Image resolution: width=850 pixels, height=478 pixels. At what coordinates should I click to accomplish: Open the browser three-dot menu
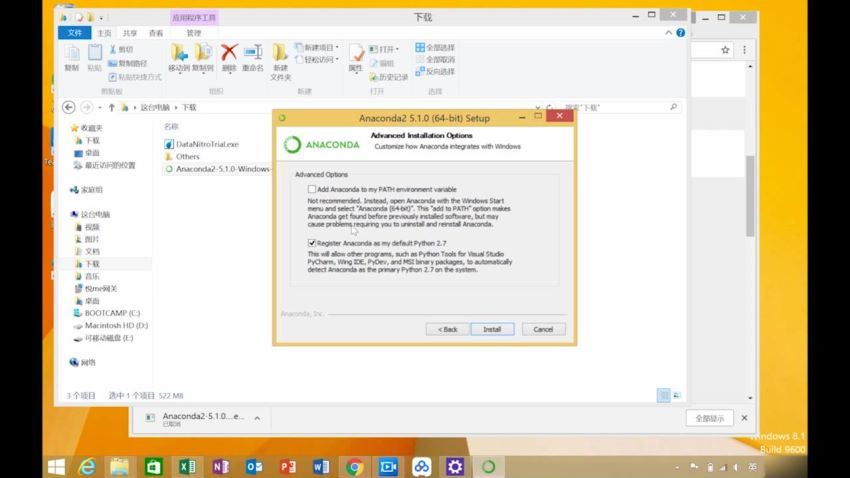[744, 50]
